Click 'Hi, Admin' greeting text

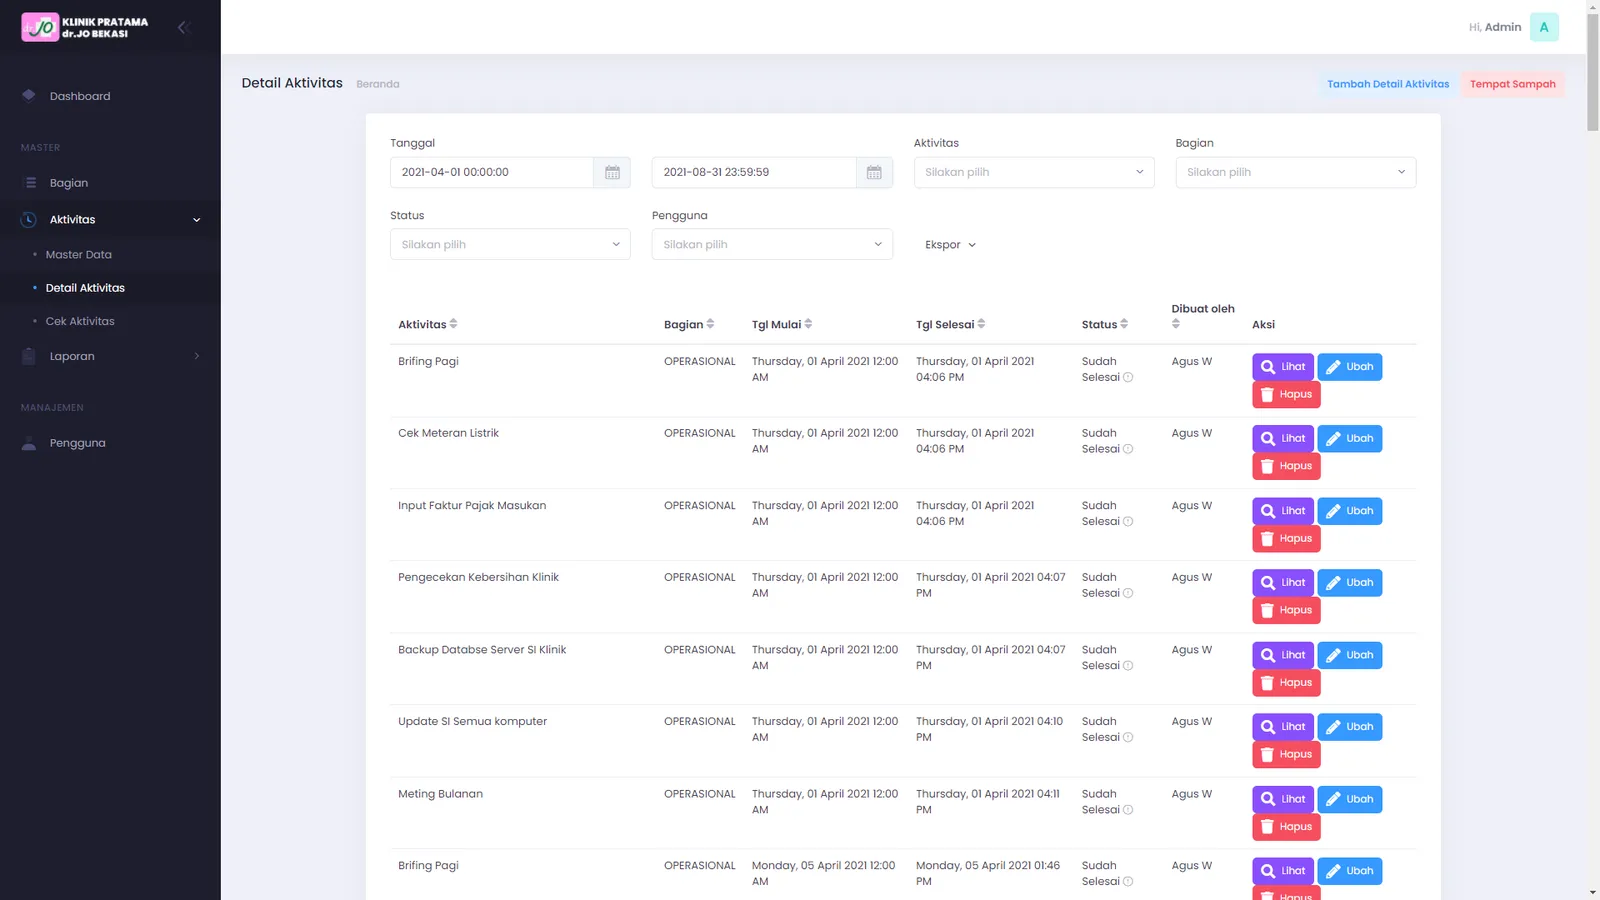coord(1495,27)
